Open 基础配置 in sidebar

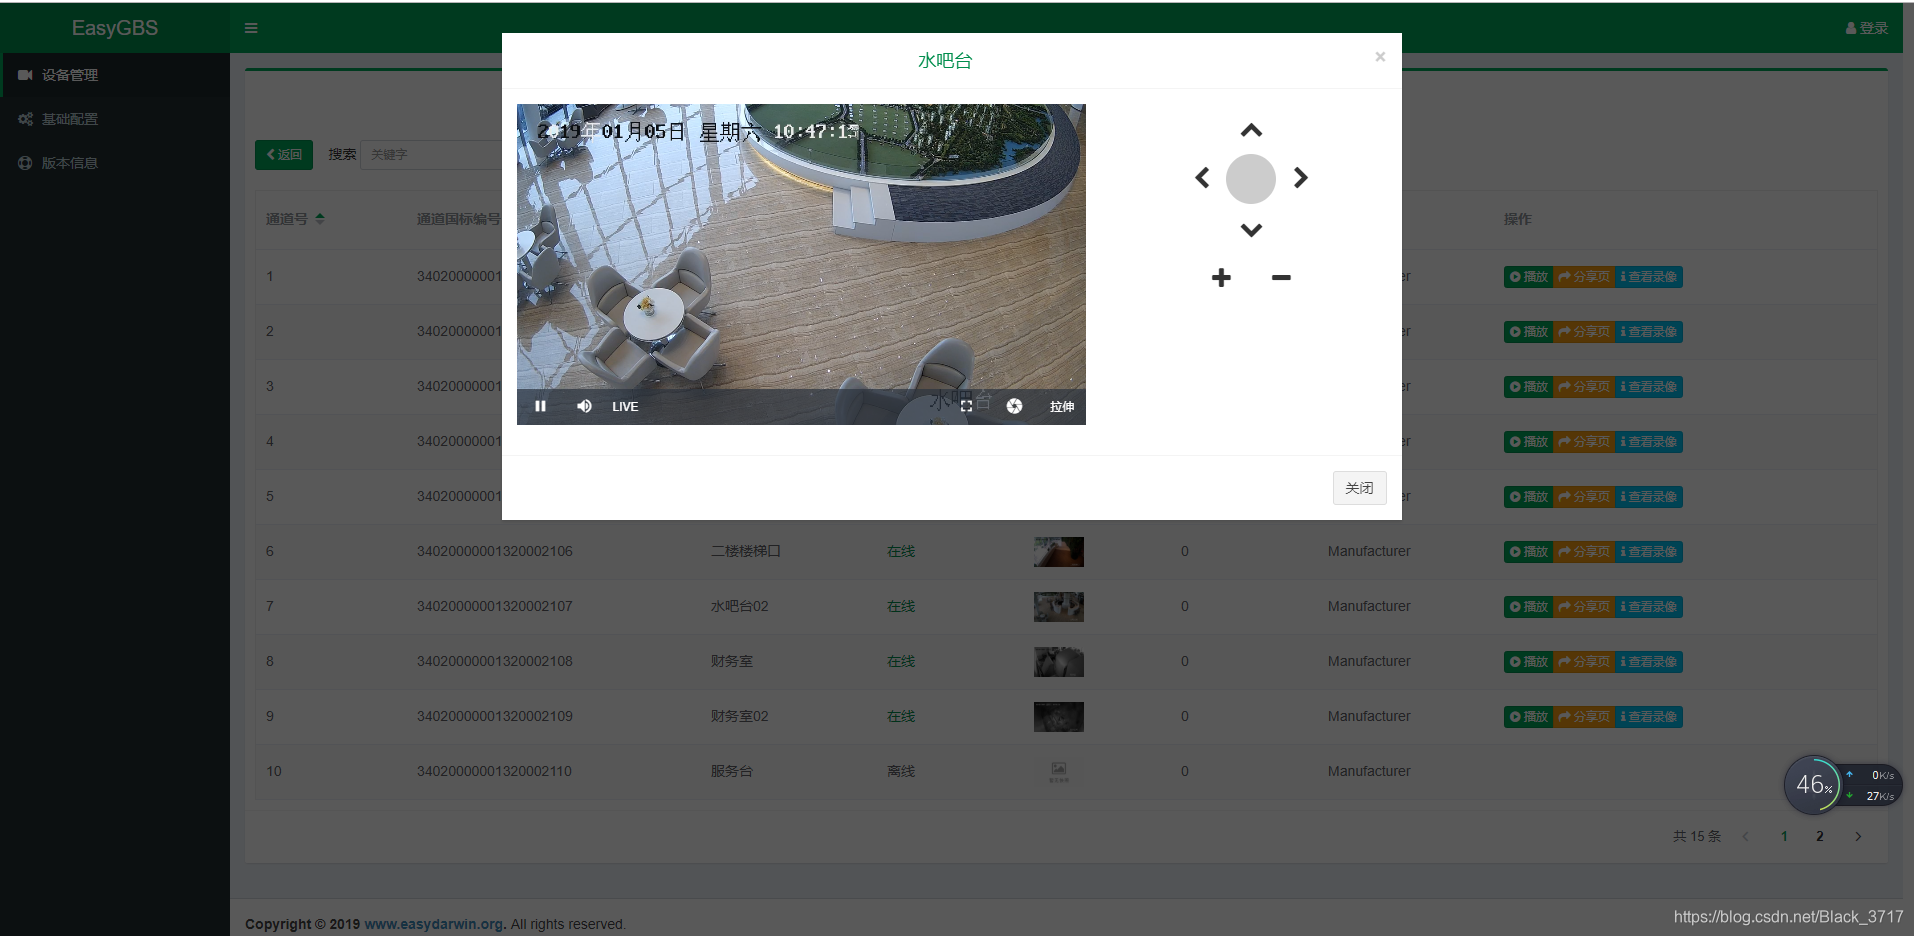(115, 119)
